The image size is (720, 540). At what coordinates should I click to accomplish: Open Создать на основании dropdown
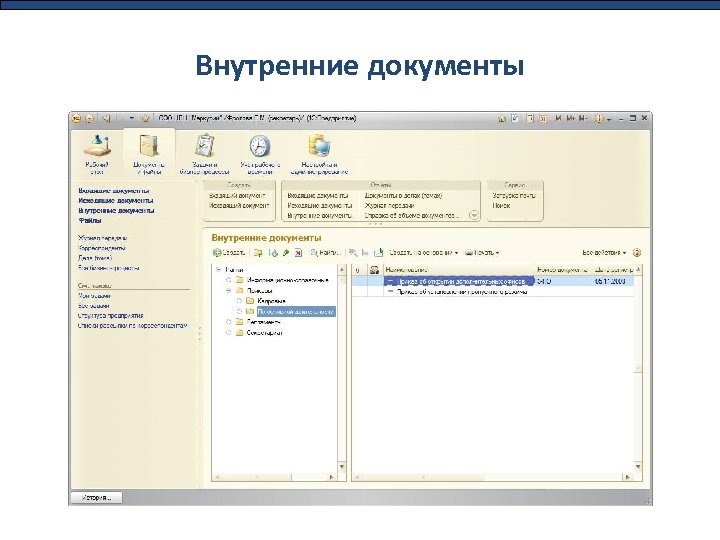tap(423, 253)
